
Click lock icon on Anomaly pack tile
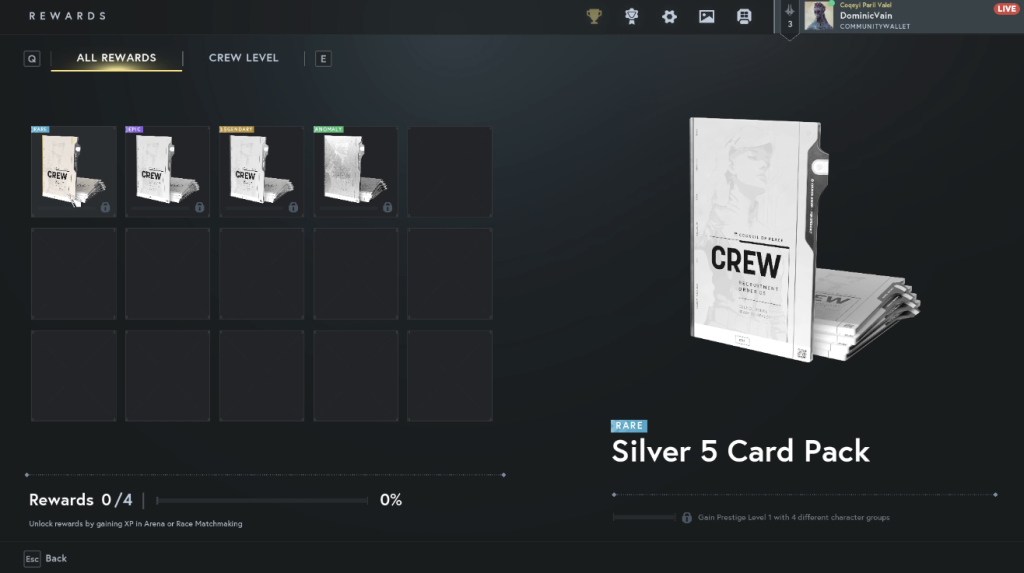pyautogui.click(x=387, y=207)
